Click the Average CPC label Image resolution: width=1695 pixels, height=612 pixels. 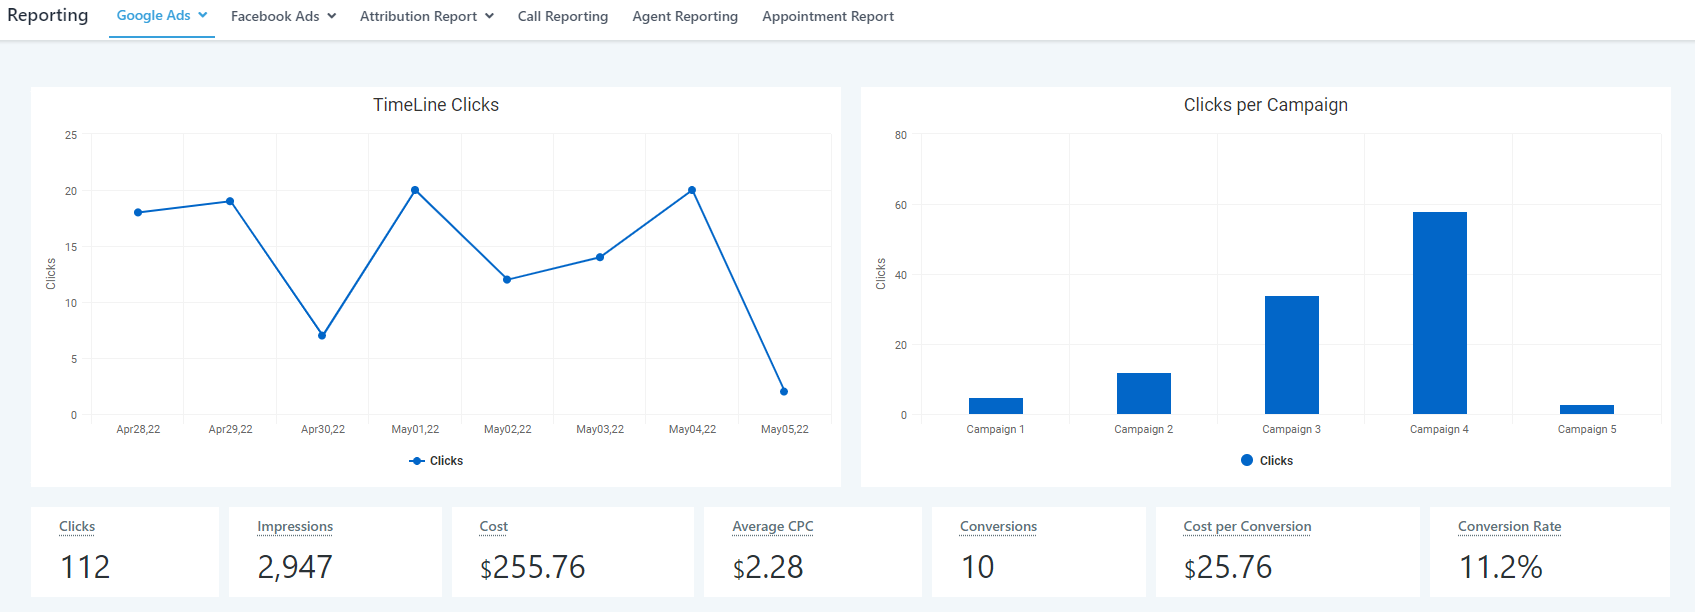[772, 527]
